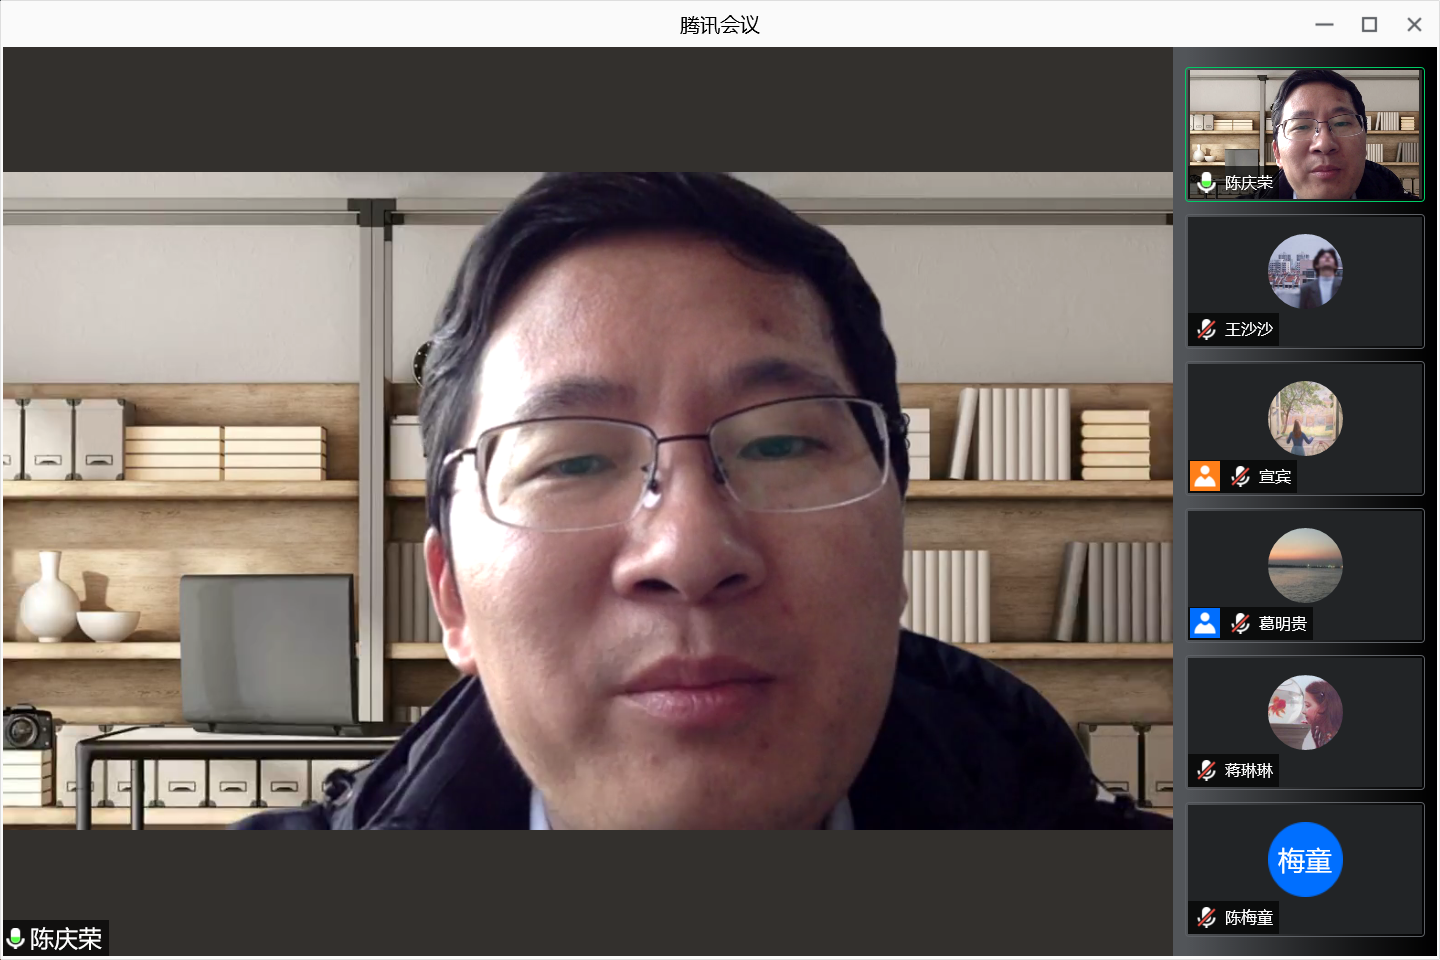1440x960 pixels.
Task: Click the muted microphone icon beside 宣宾
Action: (x=1241, y=476)
